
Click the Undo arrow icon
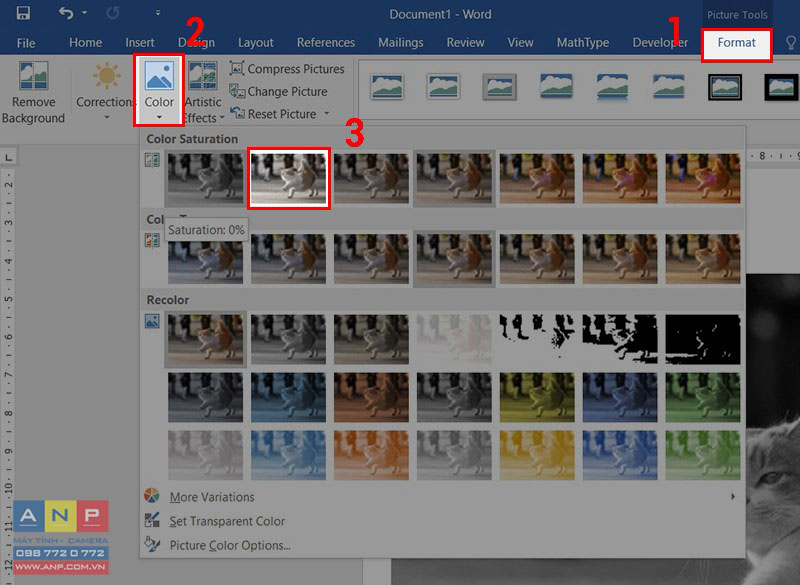coord(66,13)
